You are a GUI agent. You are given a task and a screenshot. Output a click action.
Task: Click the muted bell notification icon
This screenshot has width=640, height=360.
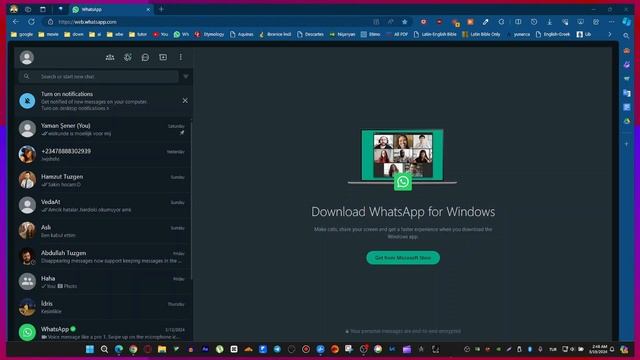point(27,100)
